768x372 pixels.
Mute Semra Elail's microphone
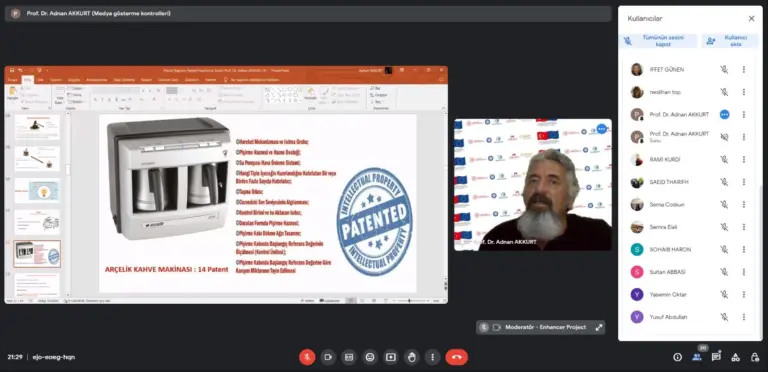[724, 227]
